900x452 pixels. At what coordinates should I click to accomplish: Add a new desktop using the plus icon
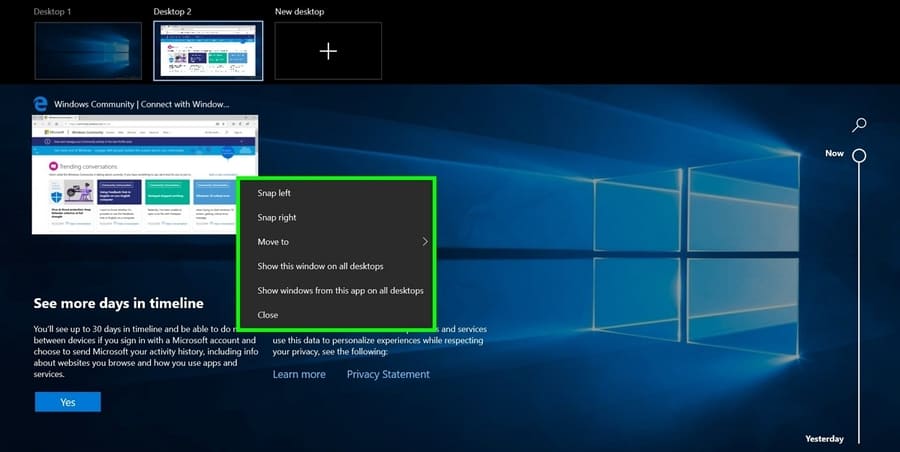coord(328,51)
